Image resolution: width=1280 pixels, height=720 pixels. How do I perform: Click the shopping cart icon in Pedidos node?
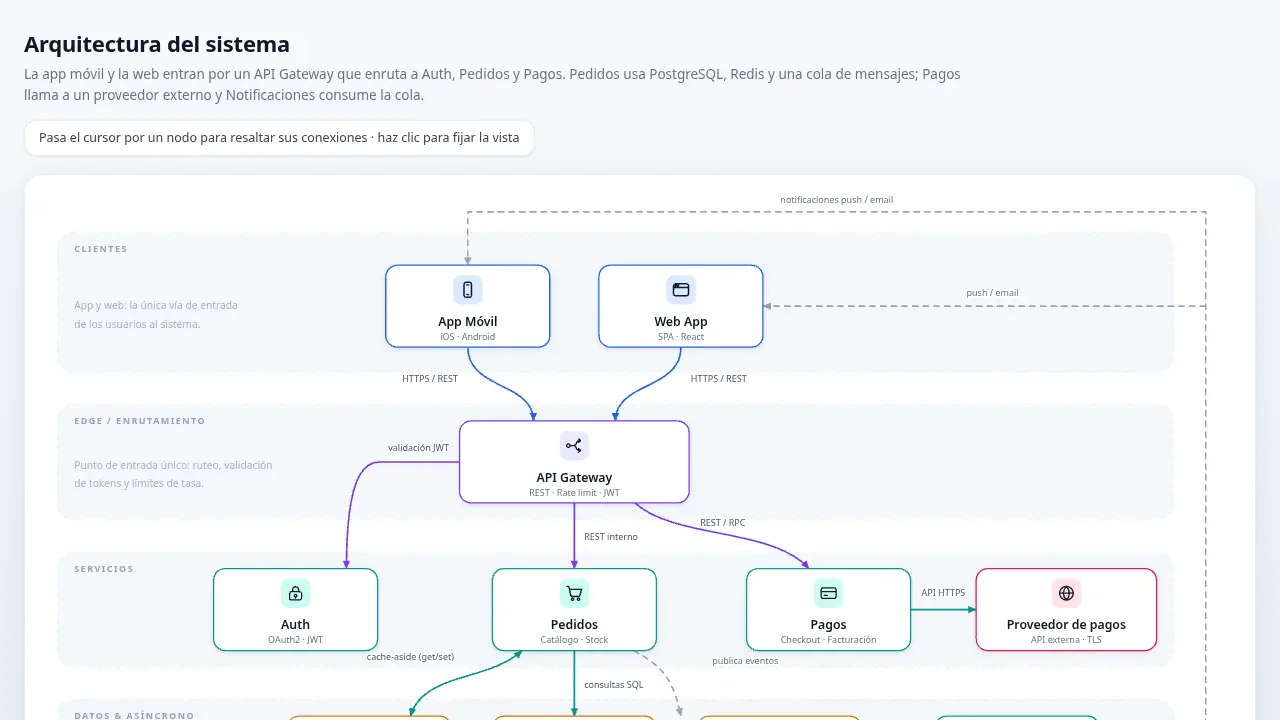pyautogui.click(x=574, y=593)
